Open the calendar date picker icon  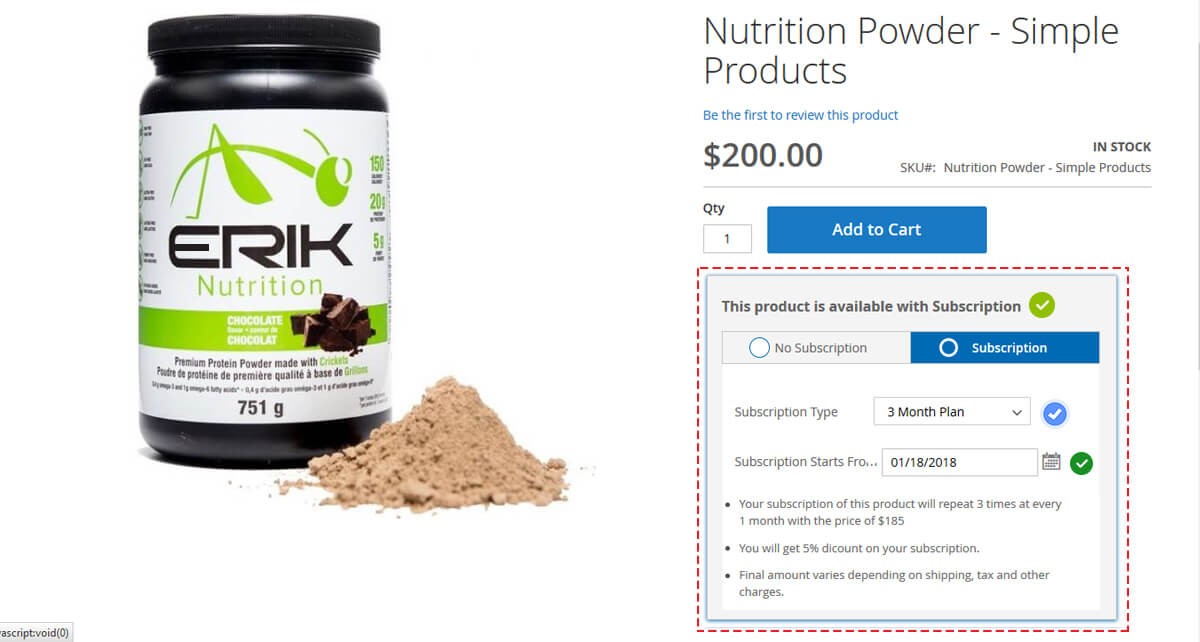(1051, 462)
